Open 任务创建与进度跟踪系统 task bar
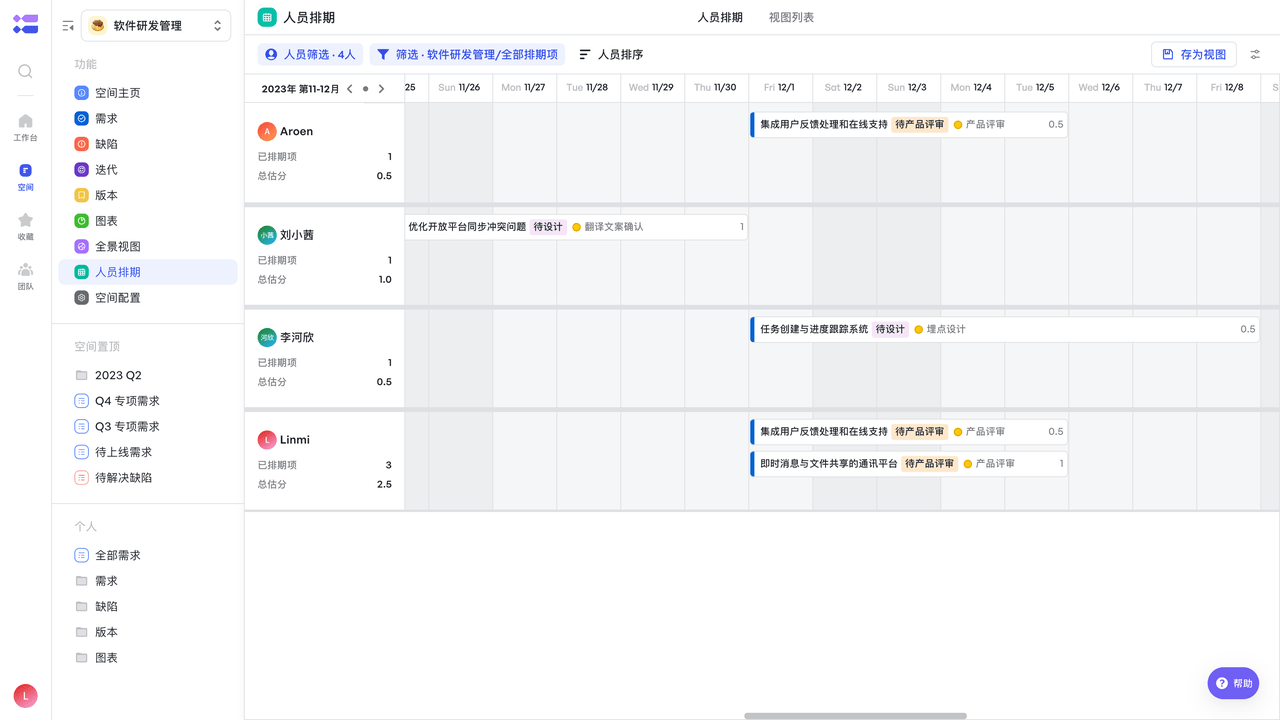Viewport: 1280px width, 720px height. [1004, 329]
